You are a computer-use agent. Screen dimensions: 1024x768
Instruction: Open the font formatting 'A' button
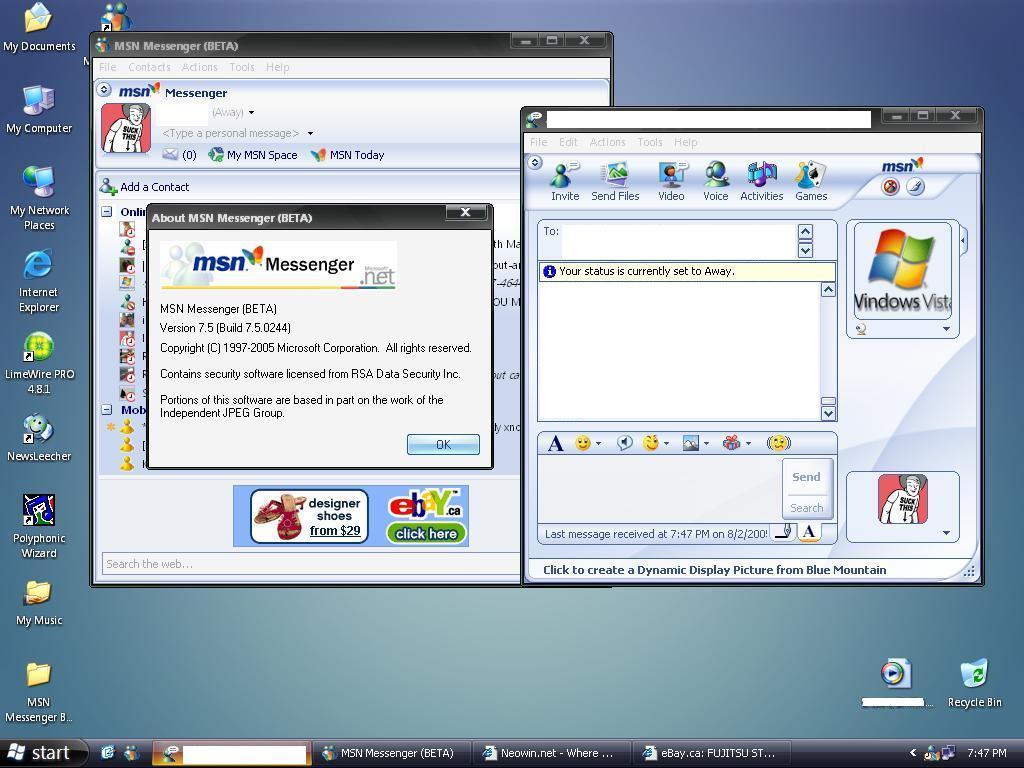click(x=556, y=443)
